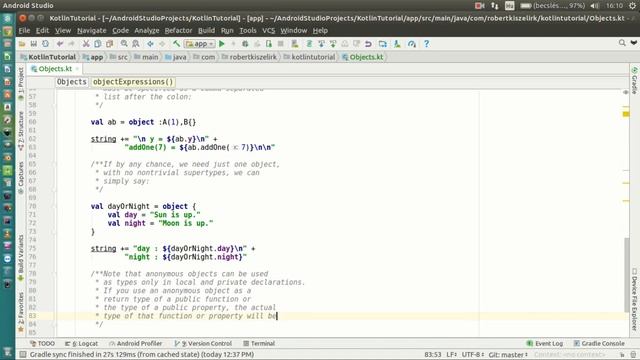Click the Synchronize toolbar icon
Viewport: 640px width, 360px height.
click(45, 44)
